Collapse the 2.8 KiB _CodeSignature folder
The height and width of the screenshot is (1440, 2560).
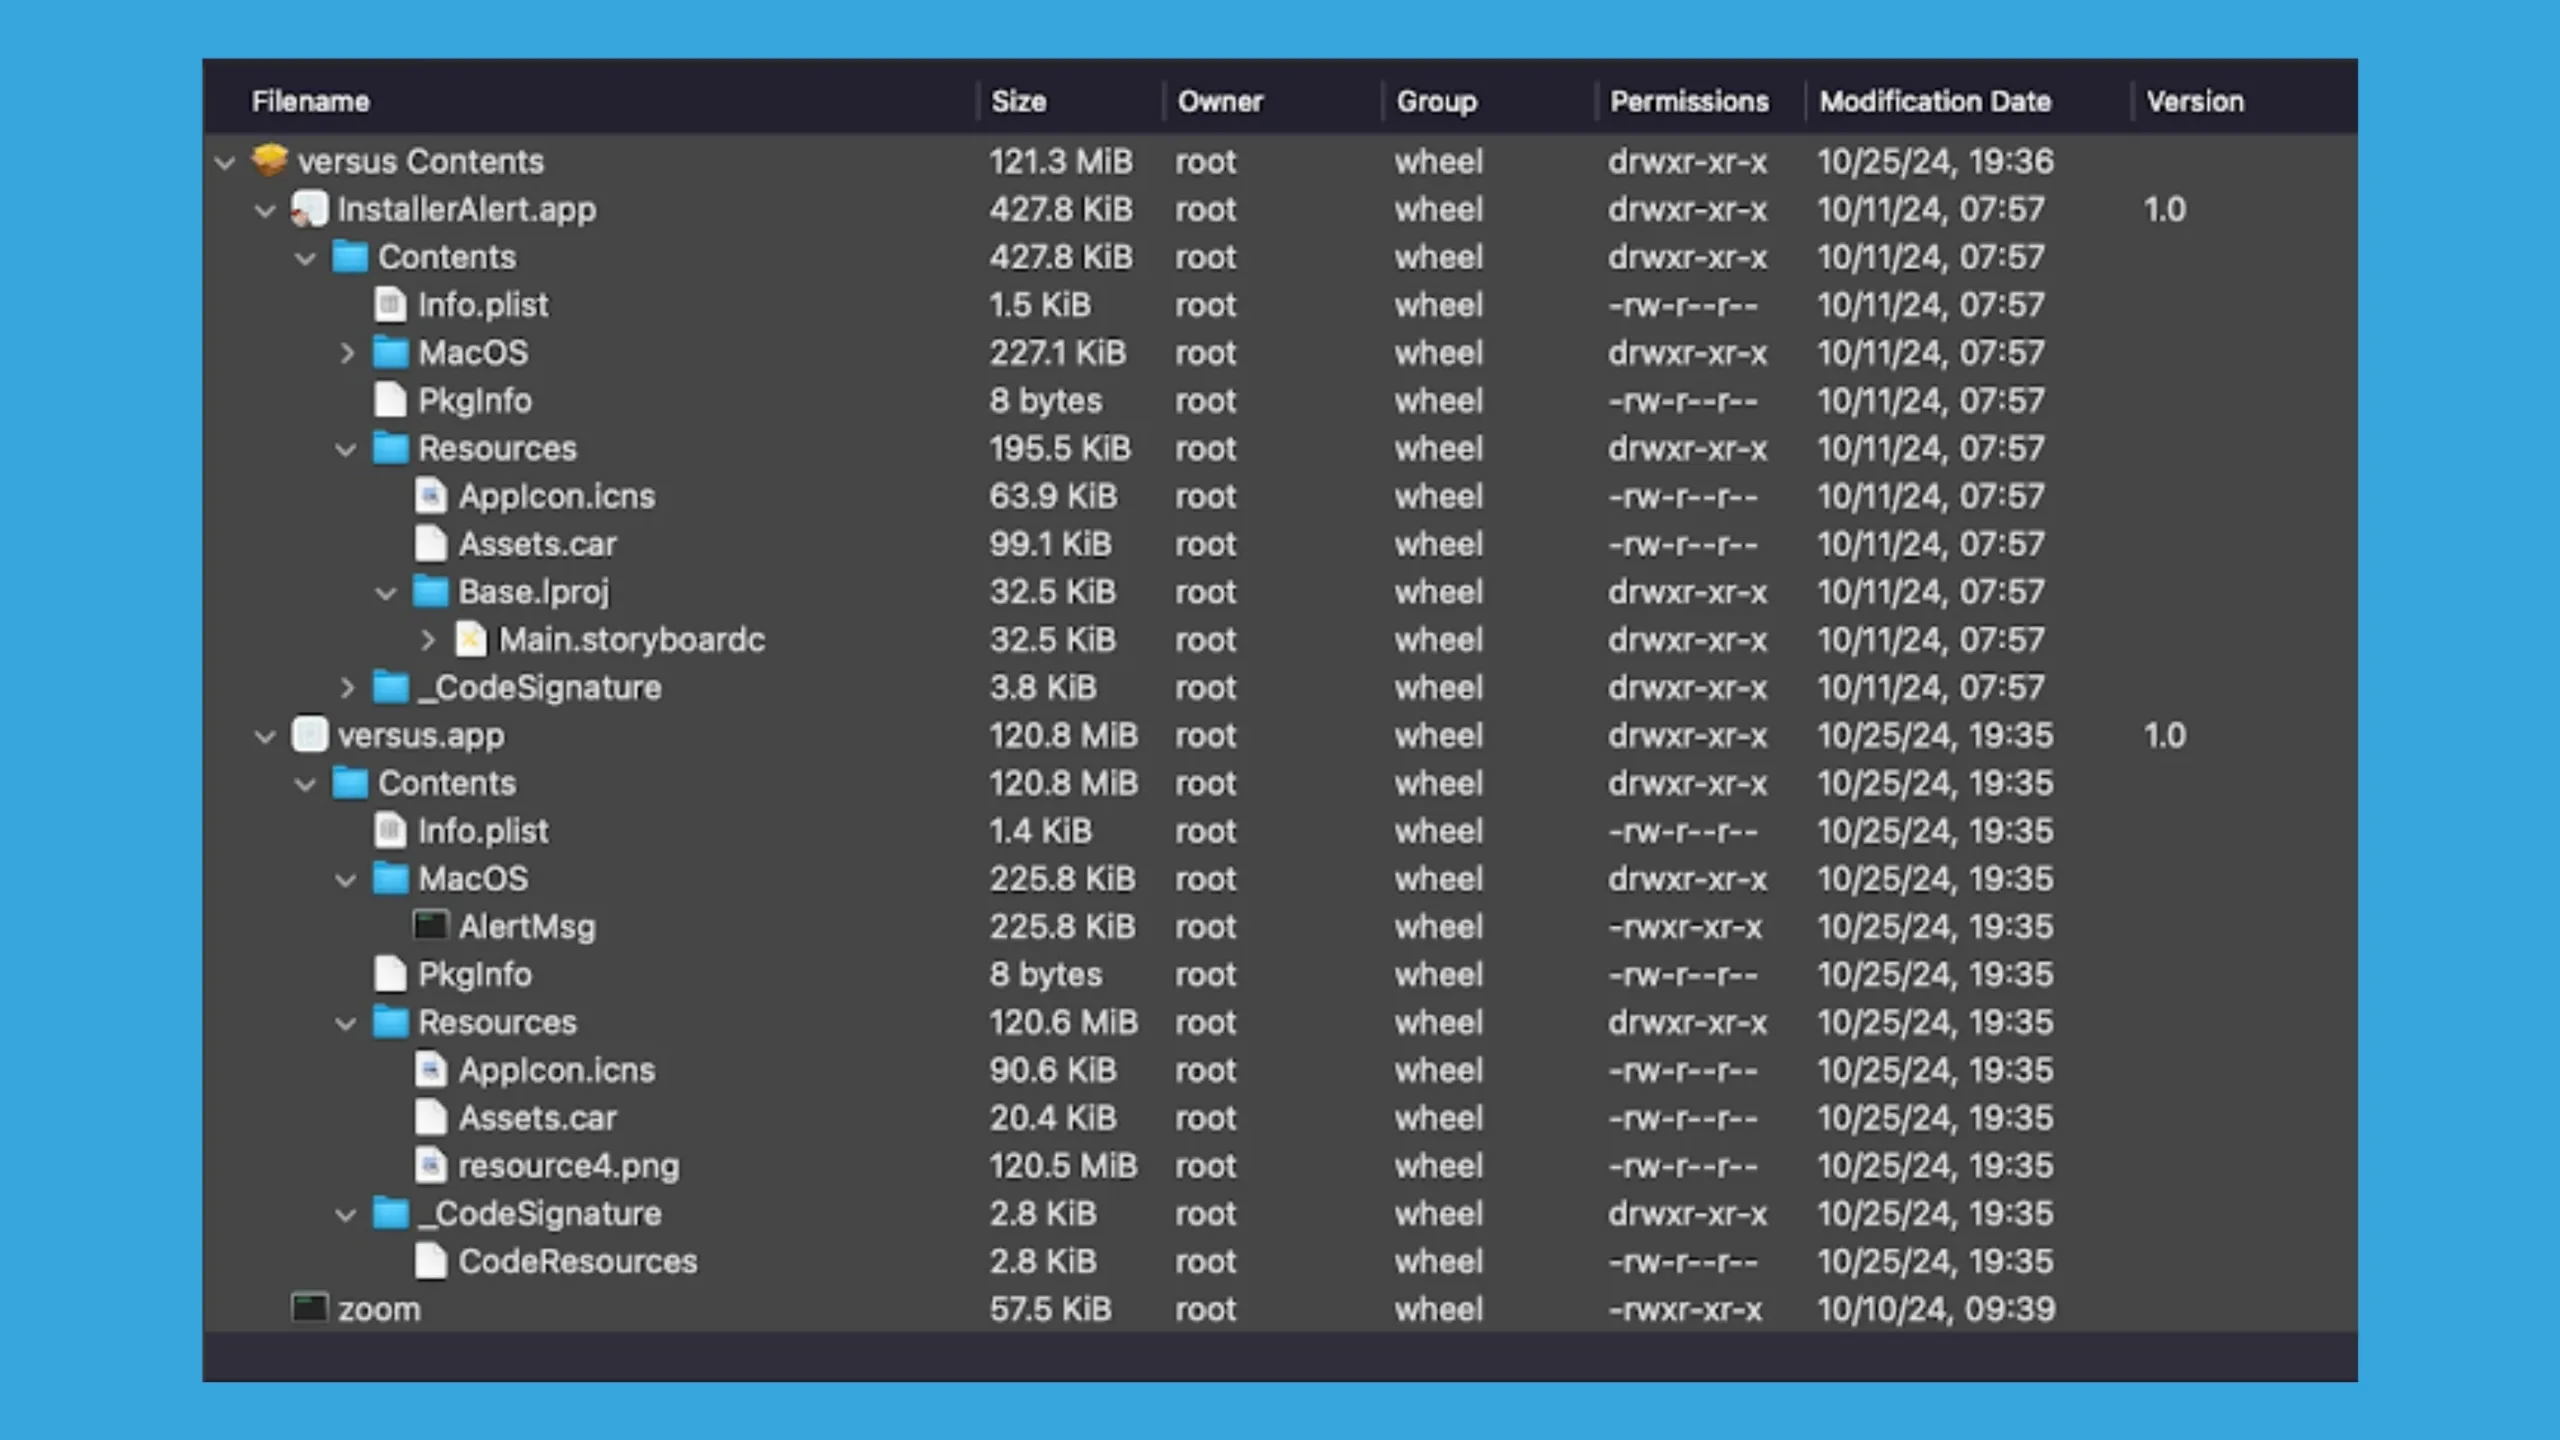click(x=346, y=1215)
